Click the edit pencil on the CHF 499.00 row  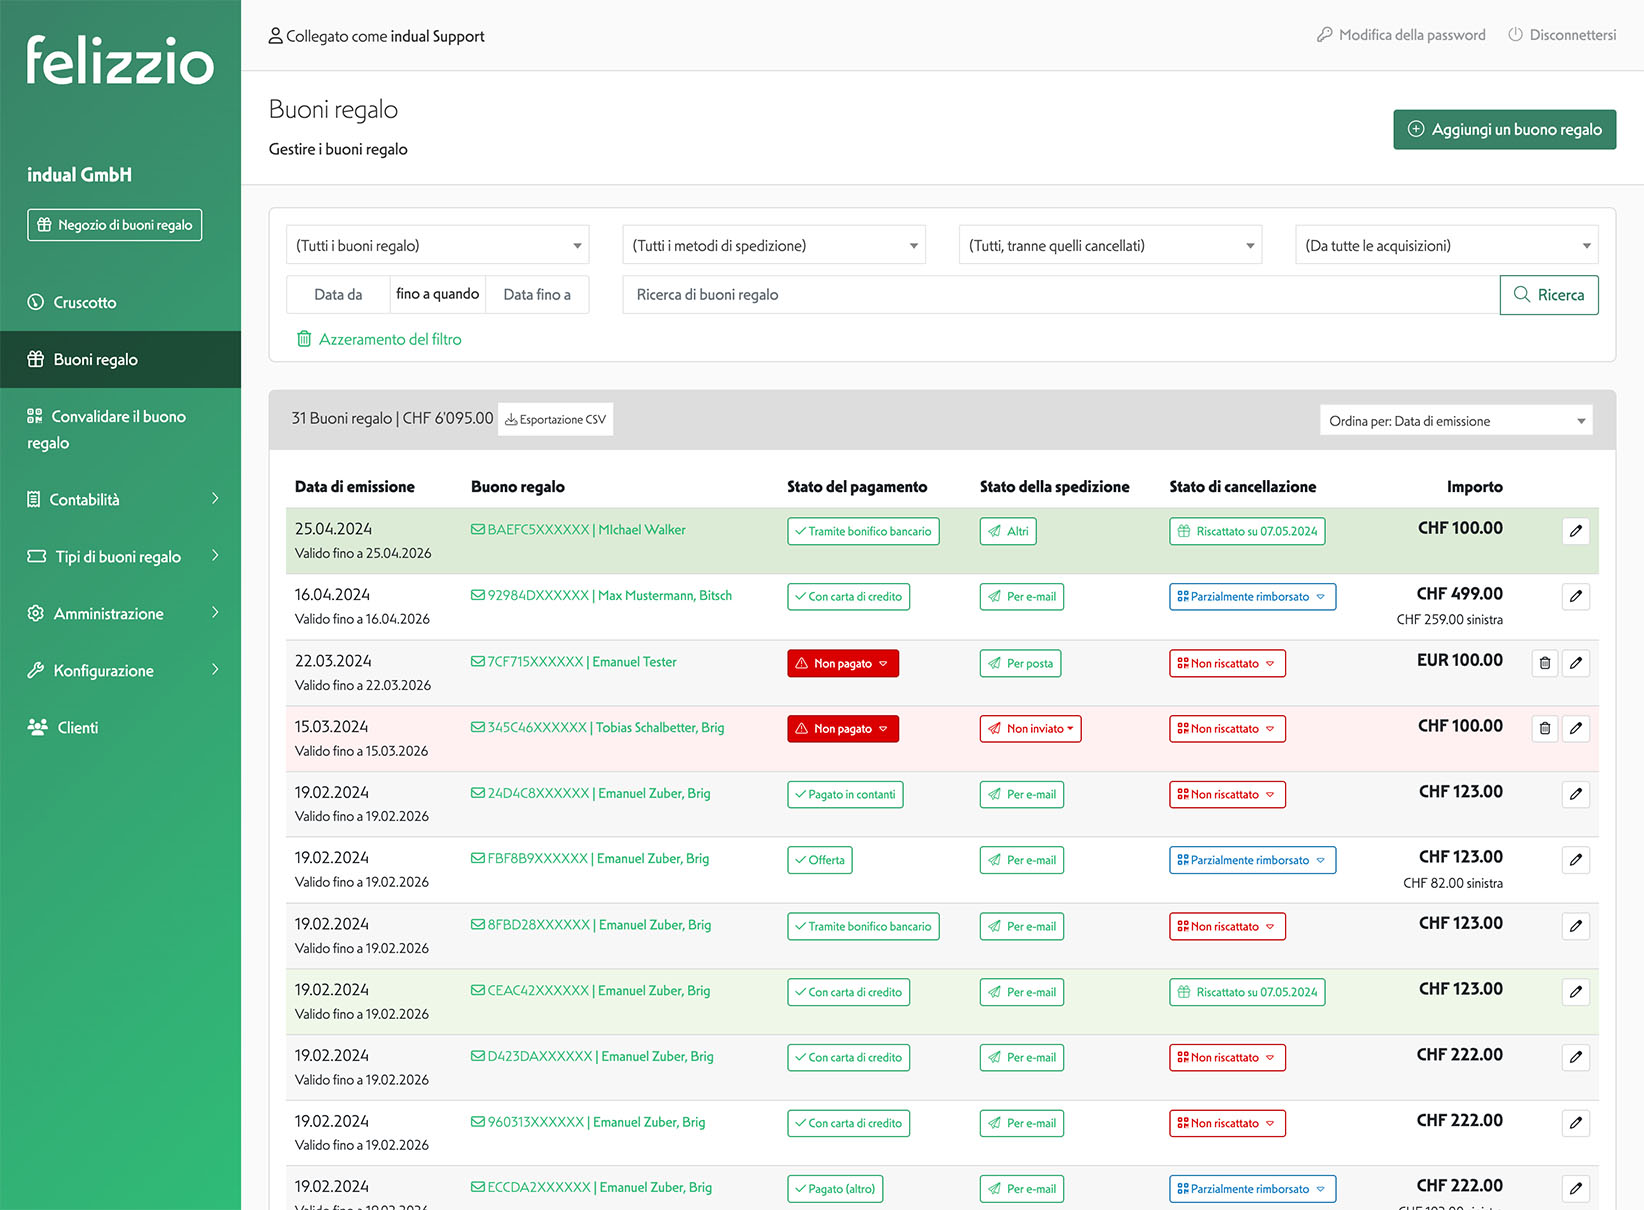point(1575,597)
